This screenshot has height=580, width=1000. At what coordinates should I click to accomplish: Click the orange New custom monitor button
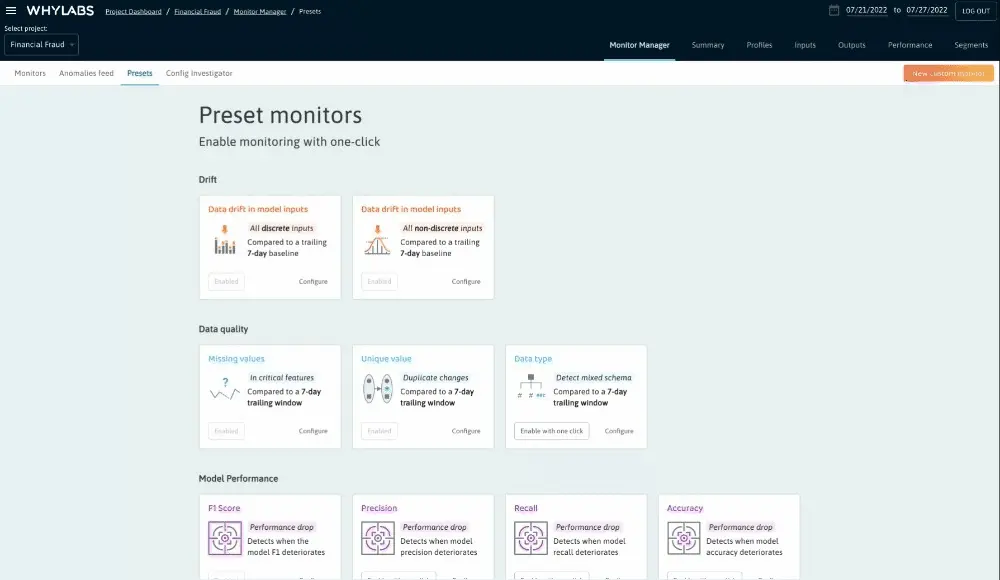[948, 73]
